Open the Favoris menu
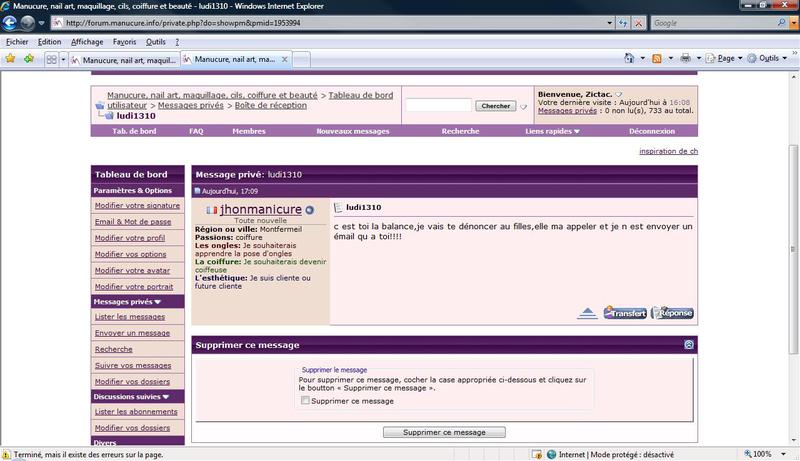 [125, 42]
